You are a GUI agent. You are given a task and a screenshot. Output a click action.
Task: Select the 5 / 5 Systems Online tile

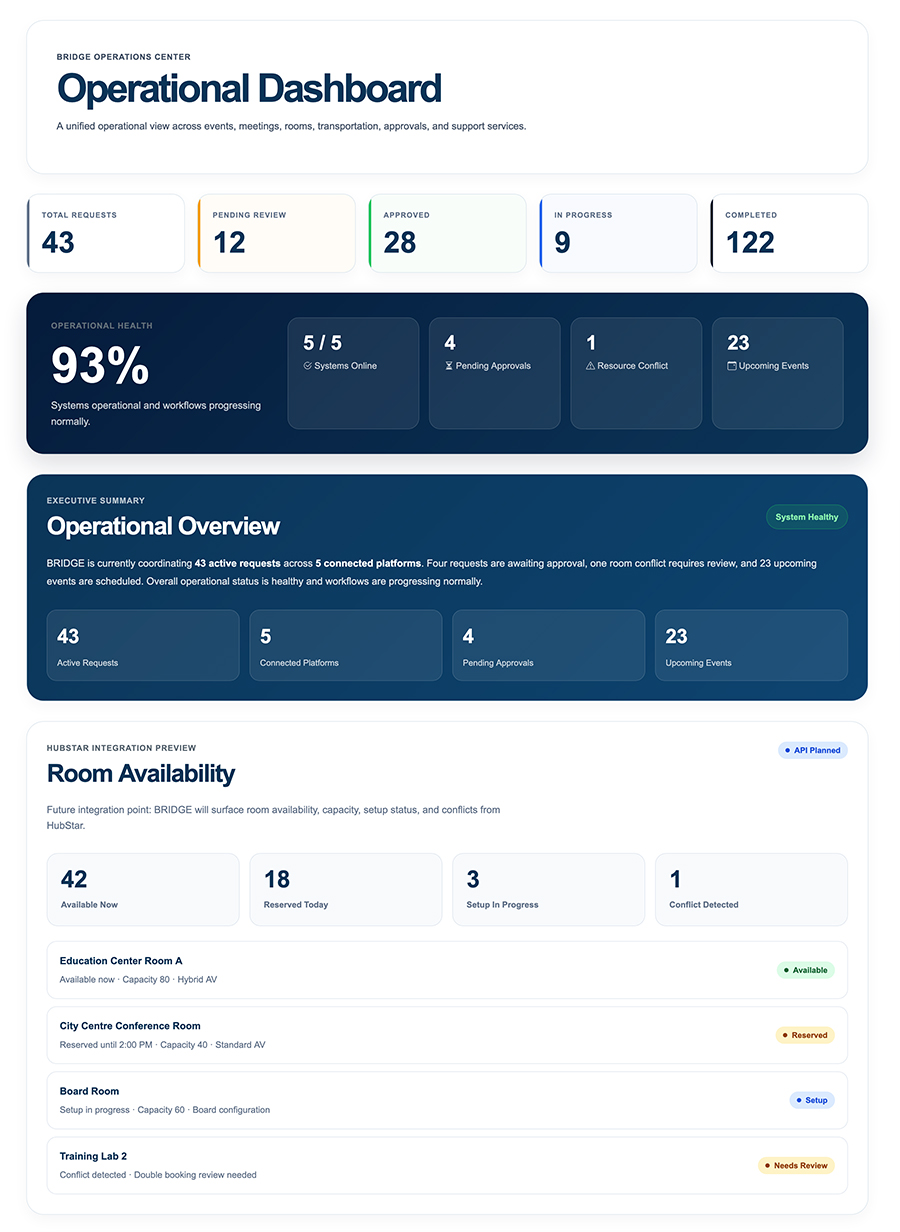353,373
